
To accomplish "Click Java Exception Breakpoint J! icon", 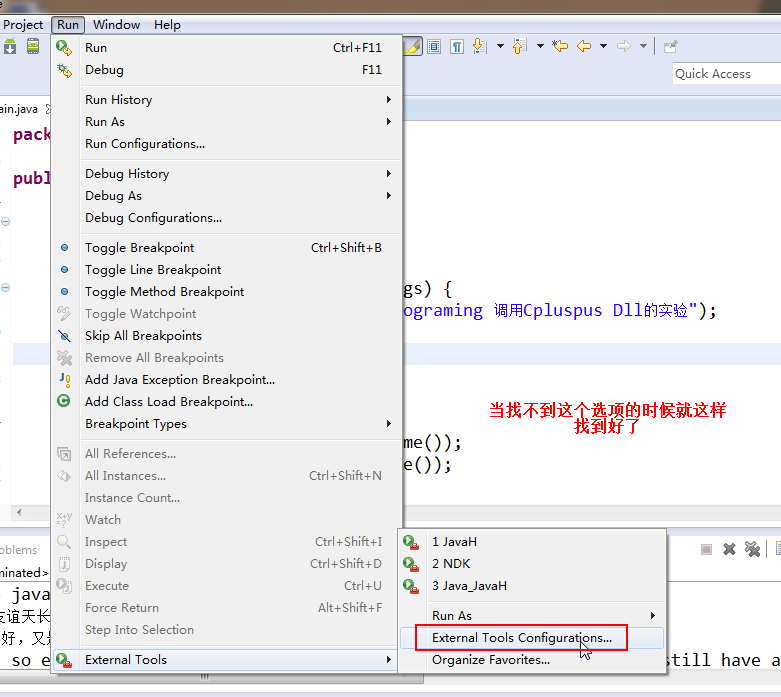I will coord(65,380).
